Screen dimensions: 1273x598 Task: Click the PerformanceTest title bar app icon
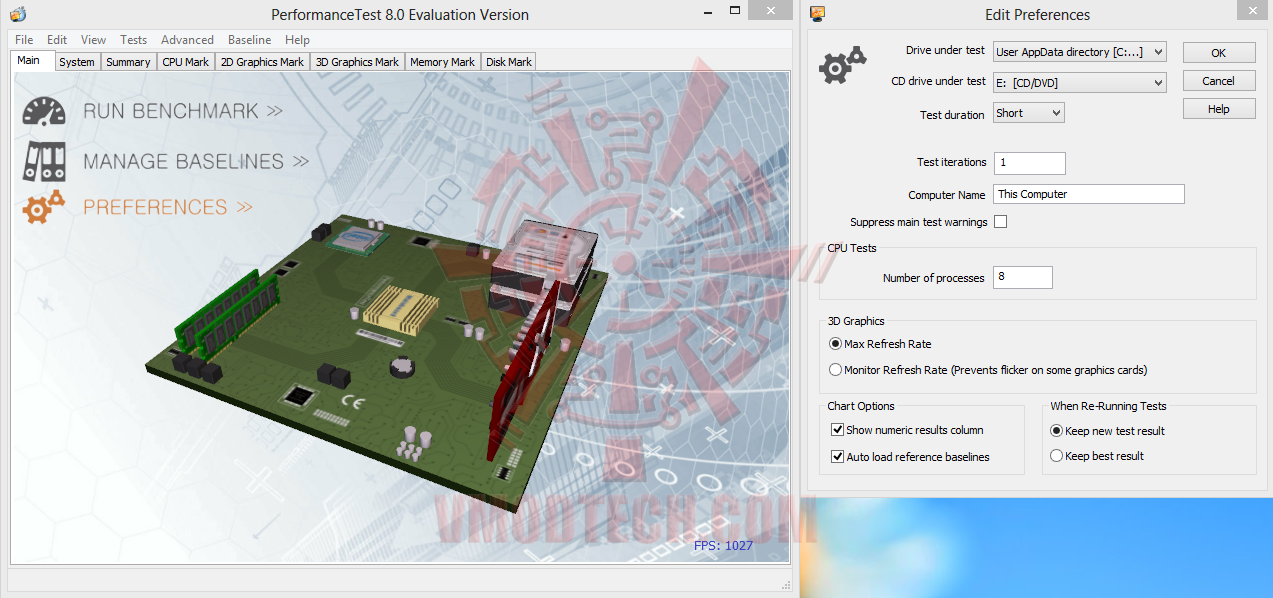pos(18,14)
